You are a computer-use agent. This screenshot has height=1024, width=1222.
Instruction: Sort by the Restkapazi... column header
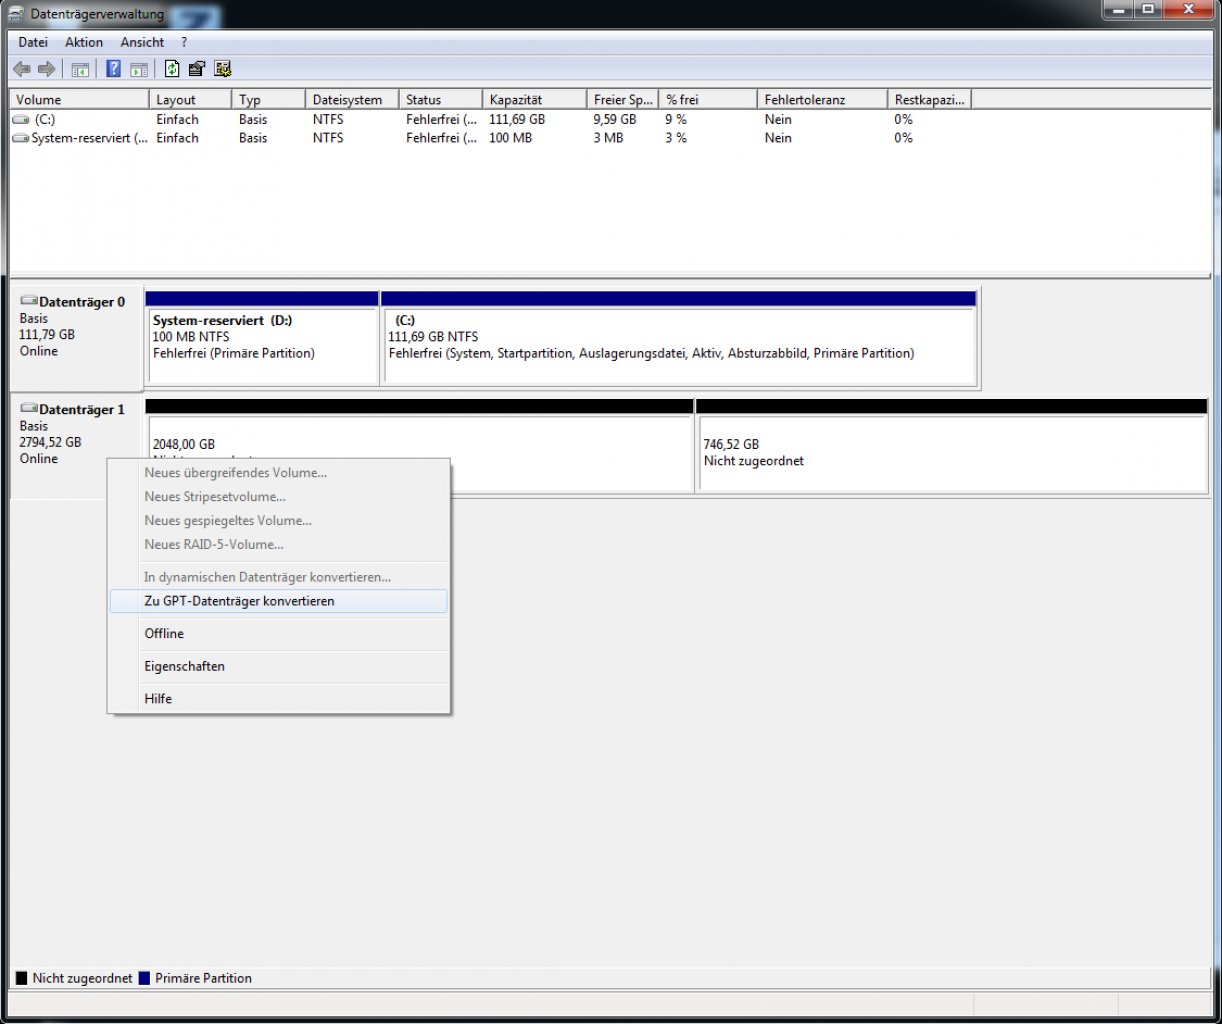point(929,99)
